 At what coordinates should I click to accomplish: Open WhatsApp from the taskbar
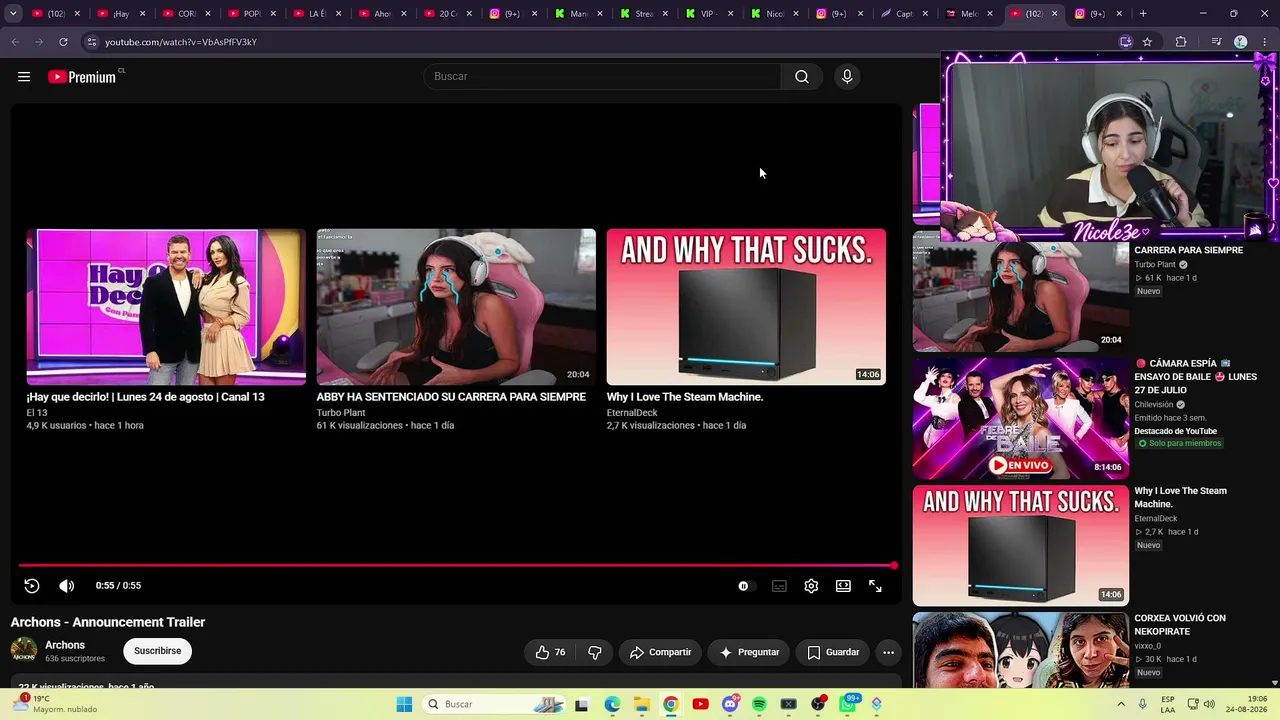(x=848, y=704)
